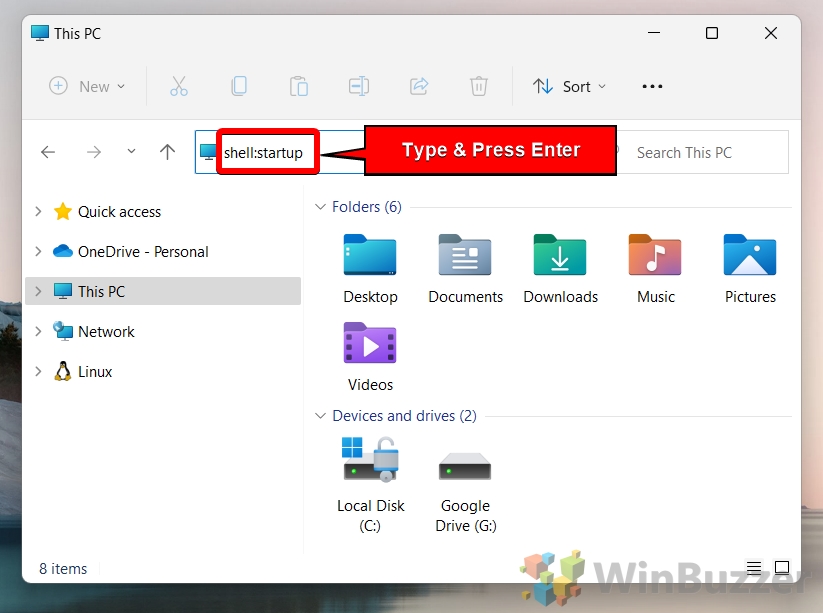Switch to large icons view icon

(x=782, y=567)
